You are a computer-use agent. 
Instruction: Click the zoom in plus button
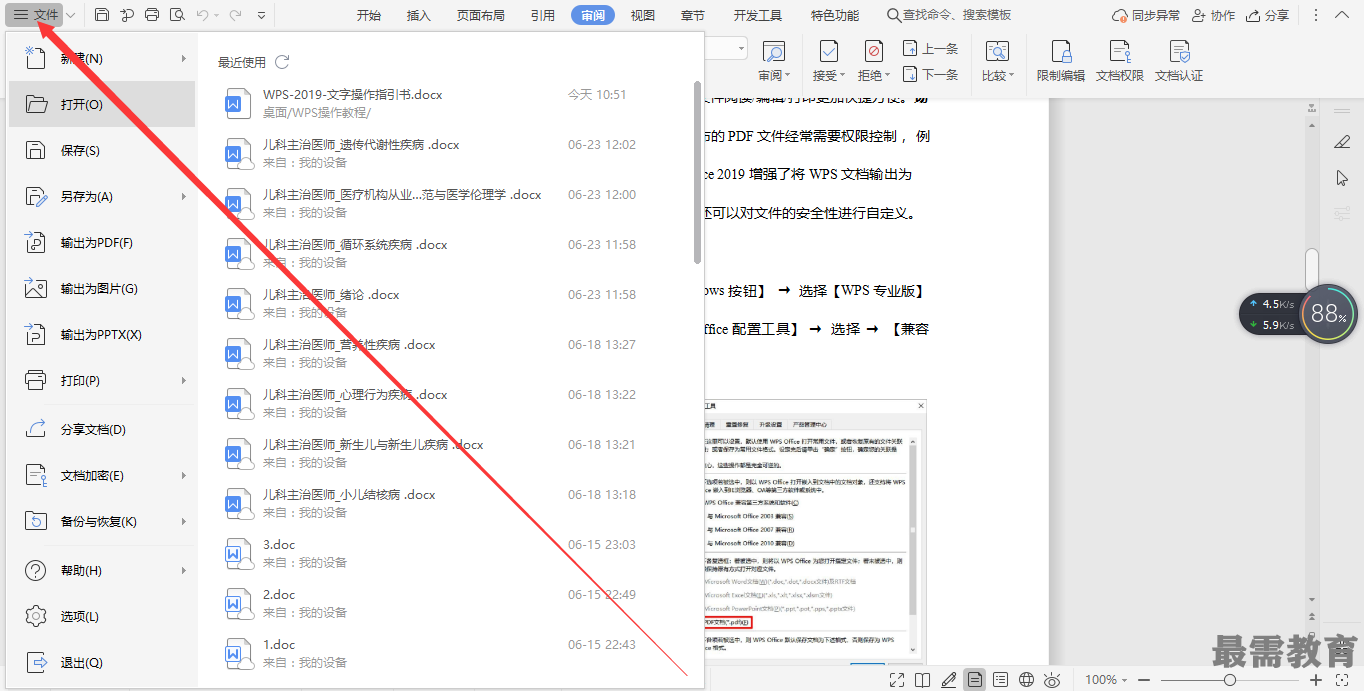(x=1316, y=680)
